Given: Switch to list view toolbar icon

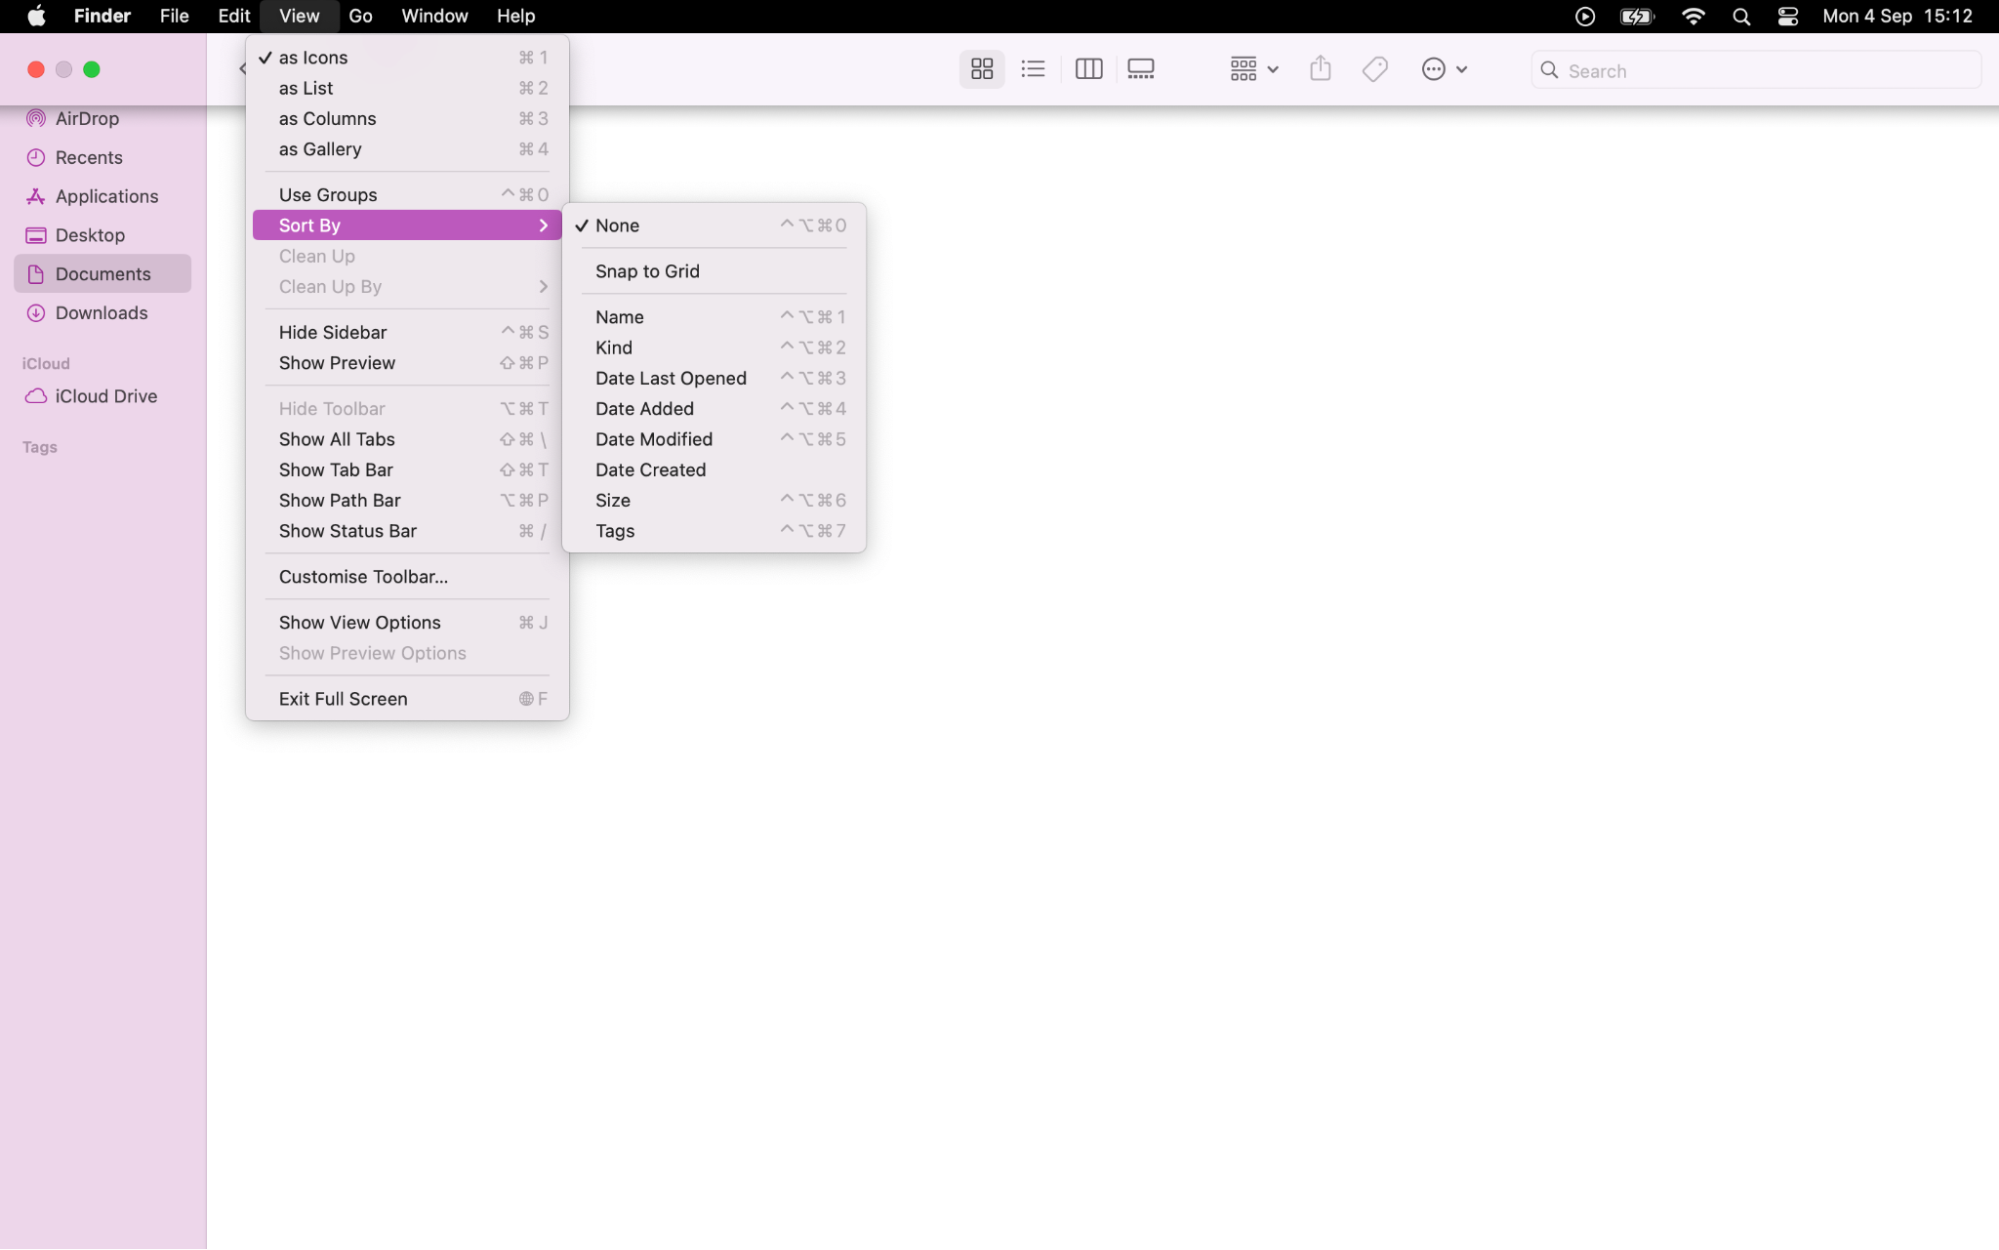Looking at the screenshot, I should coord(1033,69).
